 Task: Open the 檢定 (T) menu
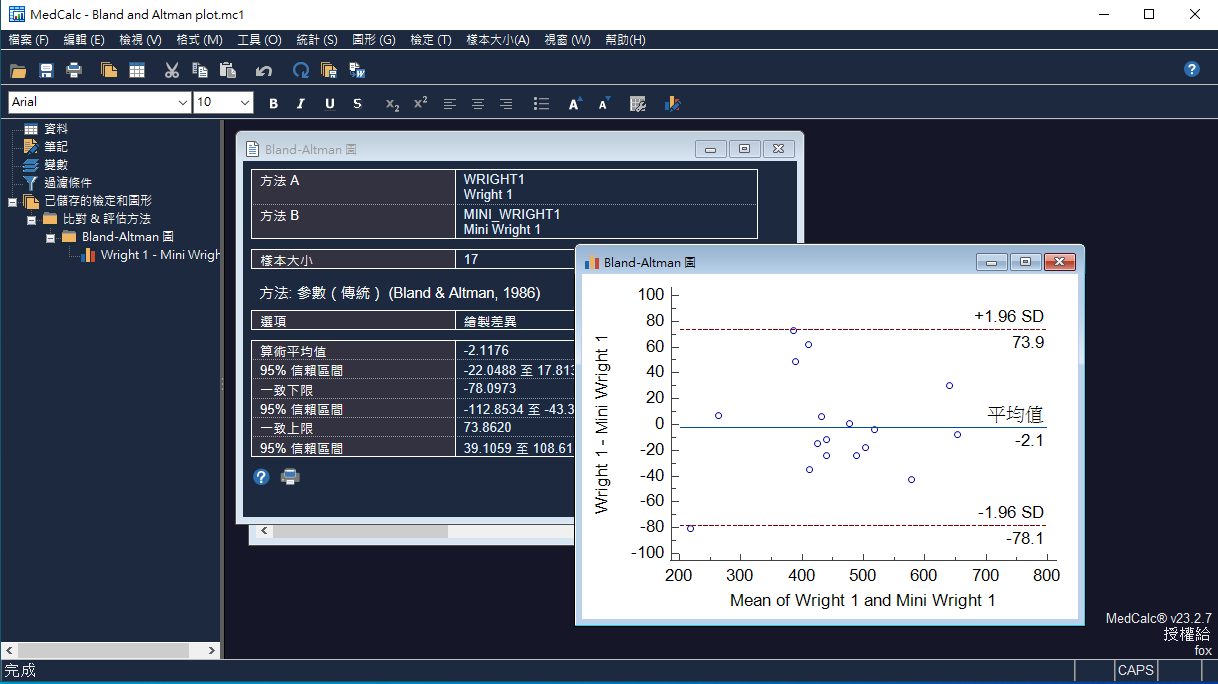pos(431,40)
